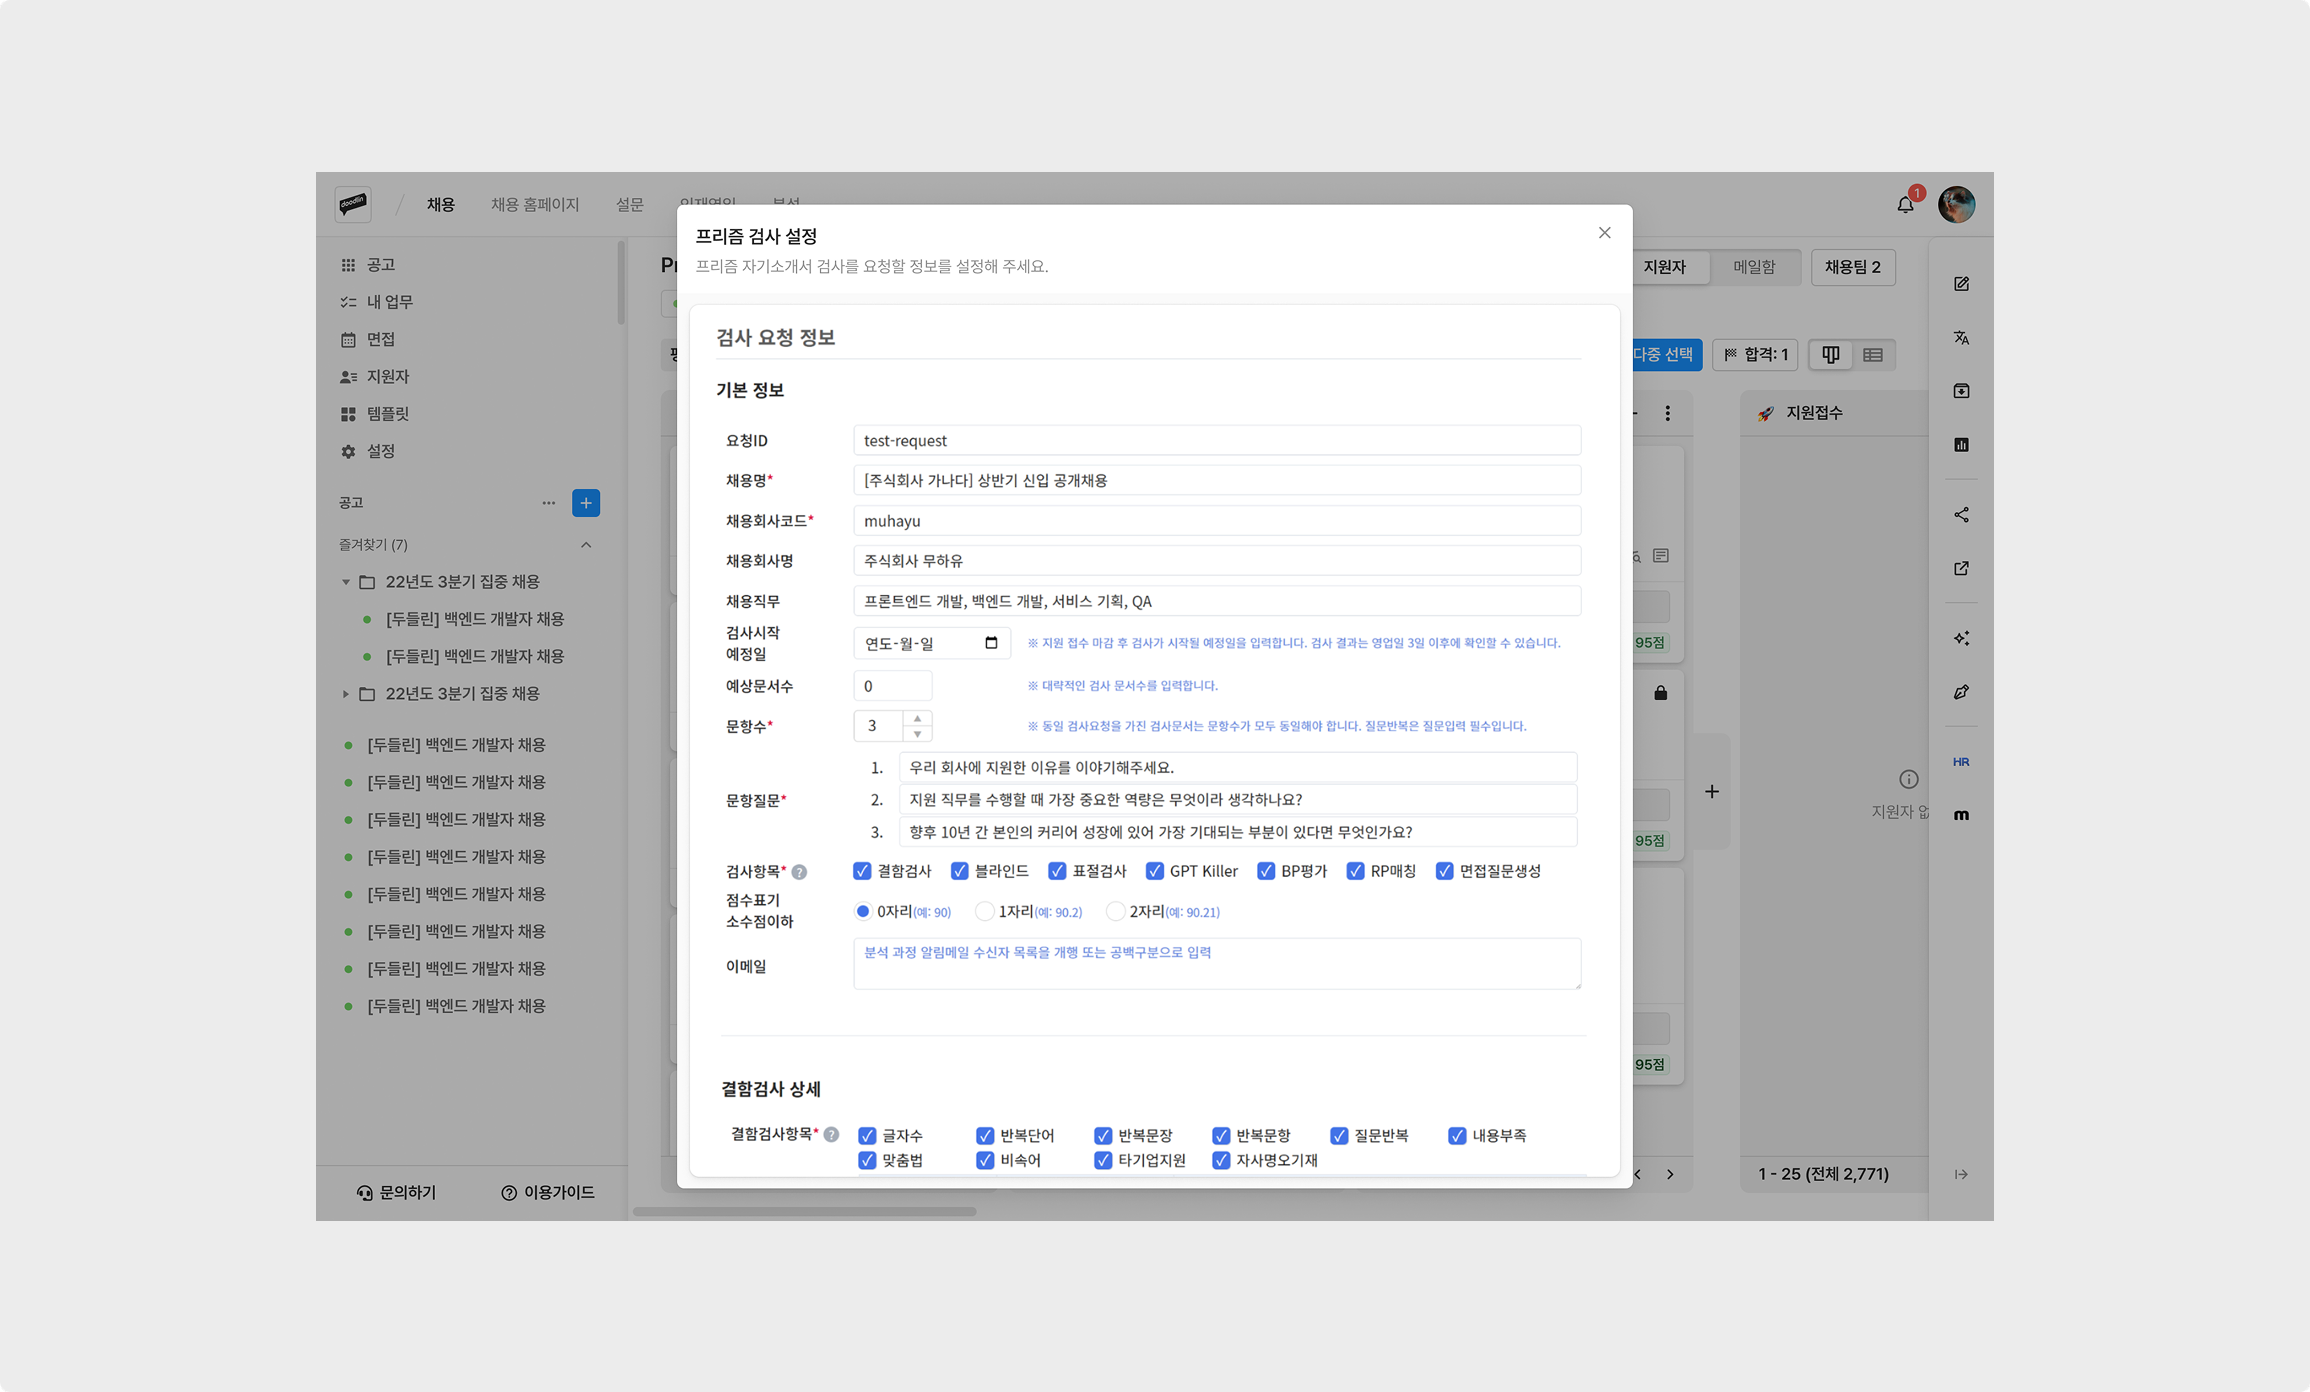Screen dimensions: 2310x1392
Task: Click the notification bell icon
Action: click(x=1904, y=205)
